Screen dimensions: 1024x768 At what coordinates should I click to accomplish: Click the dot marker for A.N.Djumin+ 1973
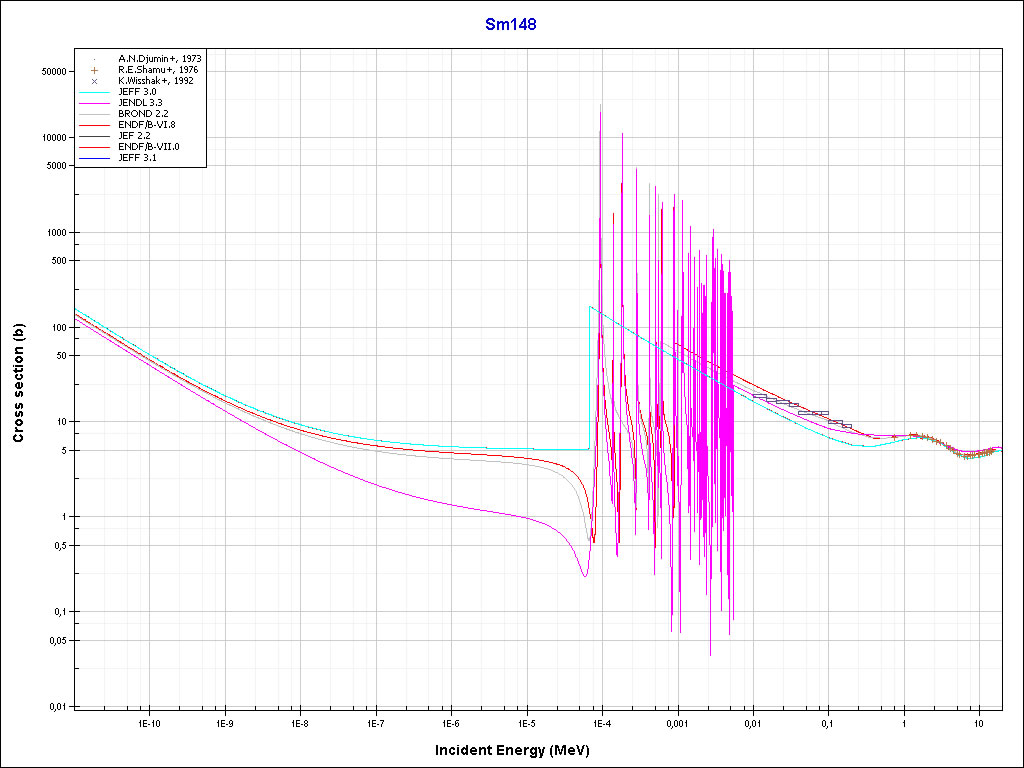tap(94, 59)
